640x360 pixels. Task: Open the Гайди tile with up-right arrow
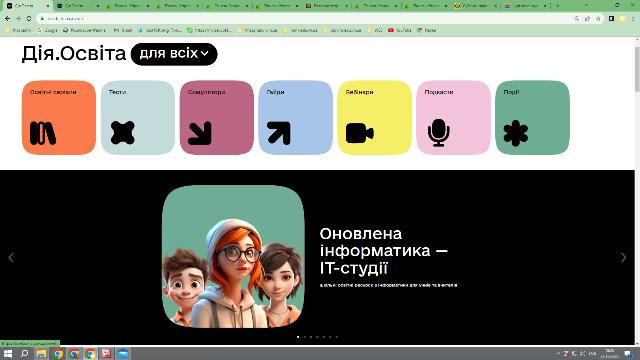point(296,118)
